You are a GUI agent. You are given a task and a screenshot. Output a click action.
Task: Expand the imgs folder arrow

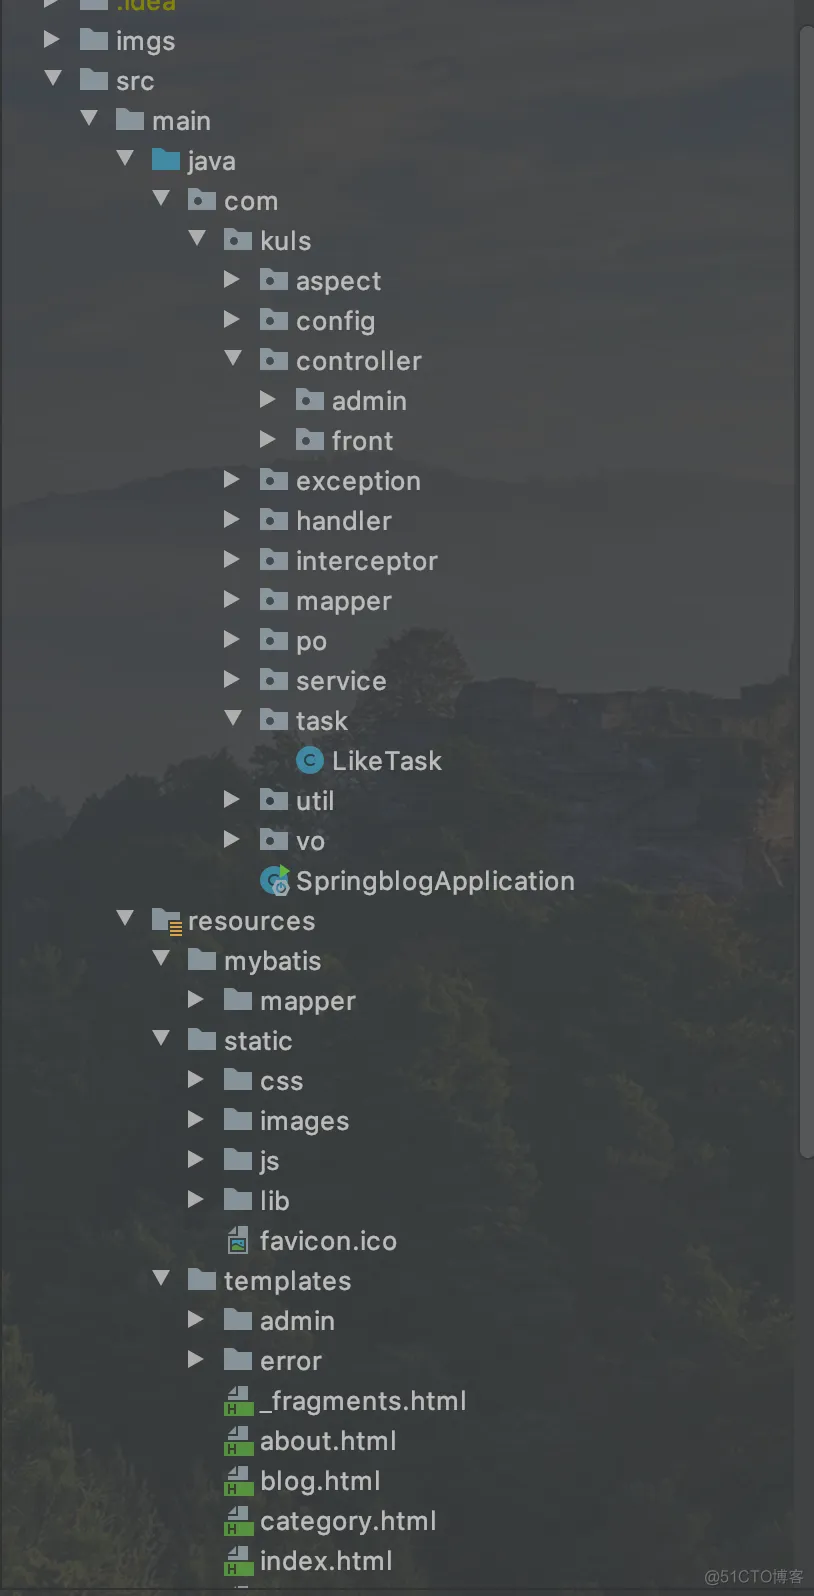click(x=52, y=40)
